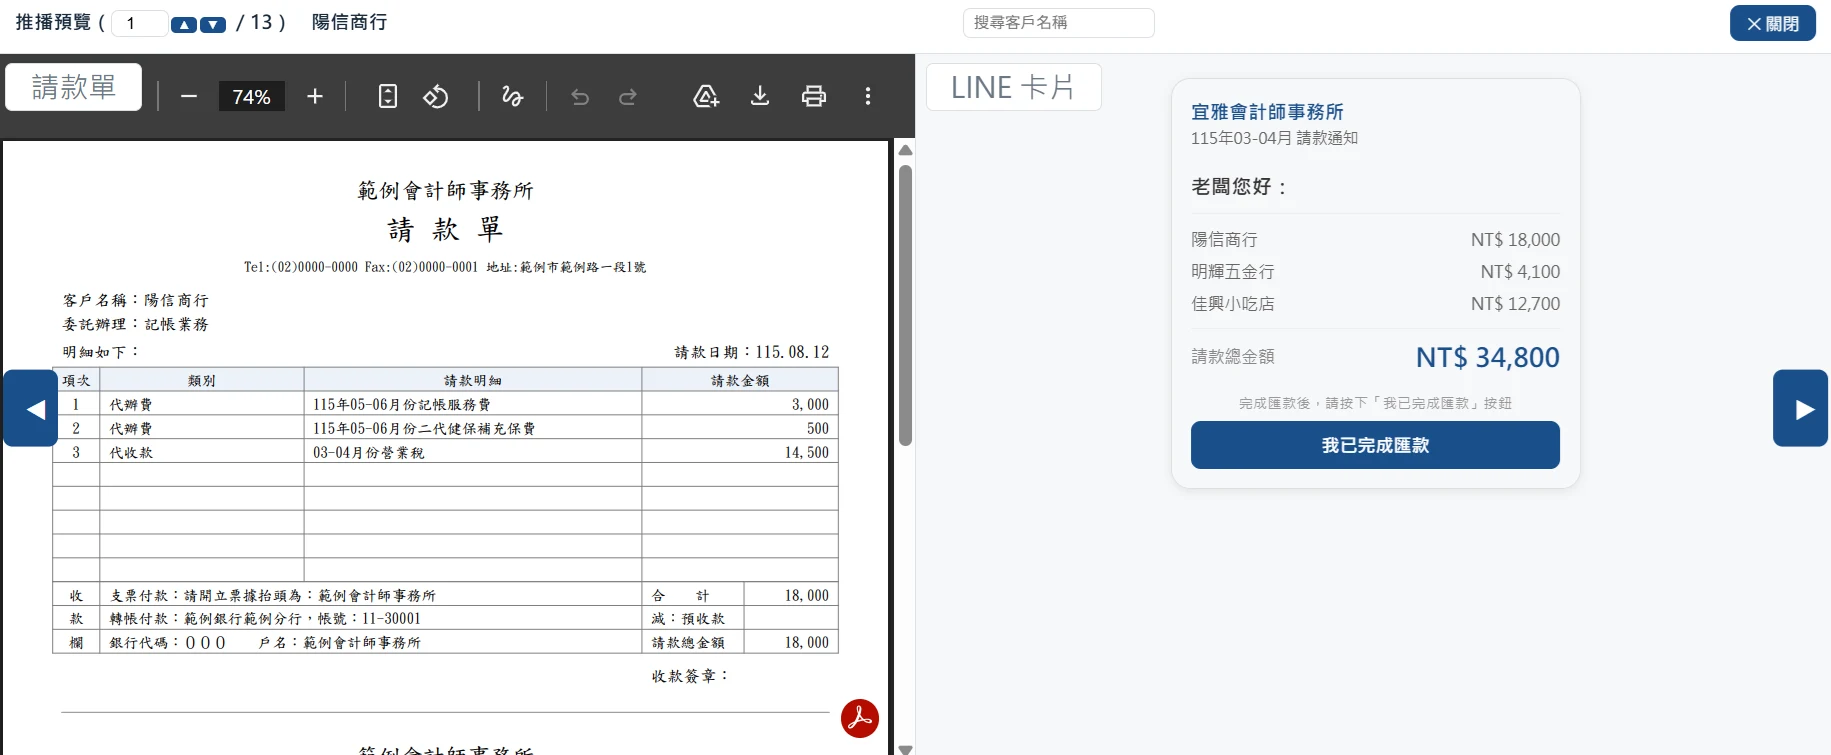Go to previous preview with left arrow
The width and height of the screenshot is (1831, 755).
[x=31, y=408]
